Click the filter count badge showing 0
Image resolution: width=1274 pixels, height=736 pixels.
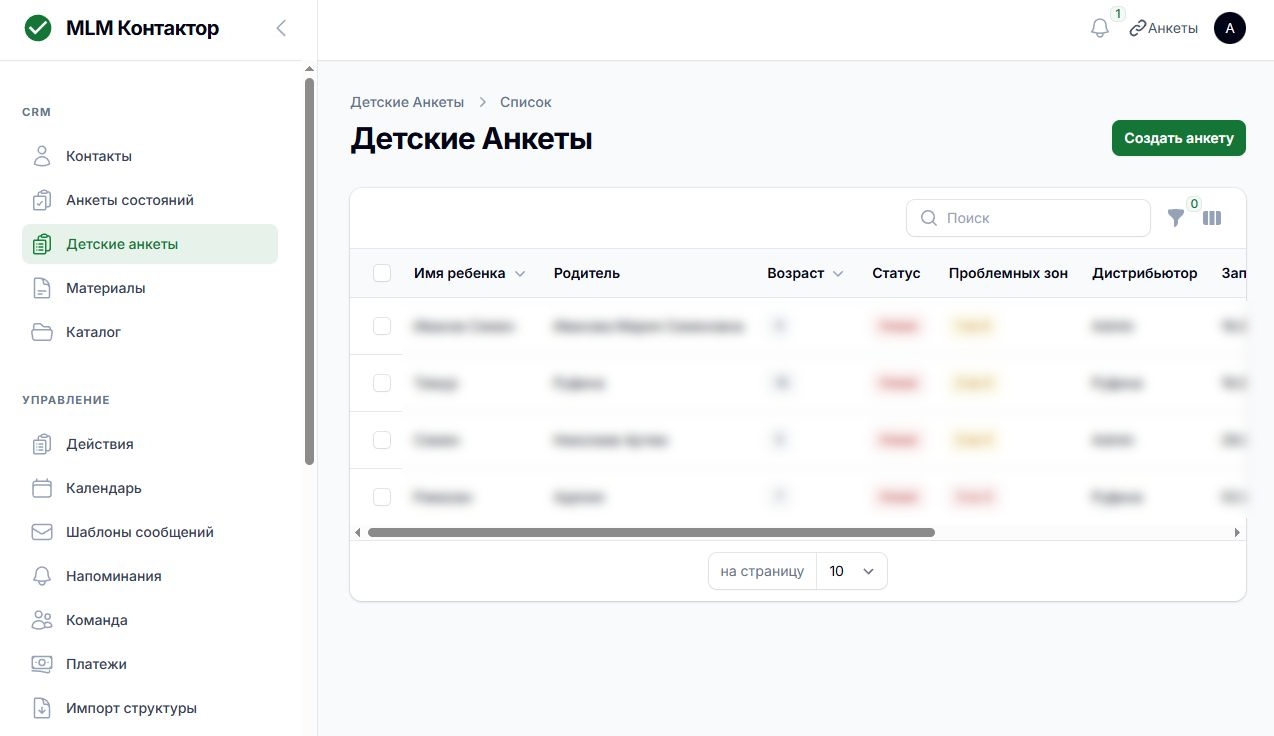[x=1193, y=204]
